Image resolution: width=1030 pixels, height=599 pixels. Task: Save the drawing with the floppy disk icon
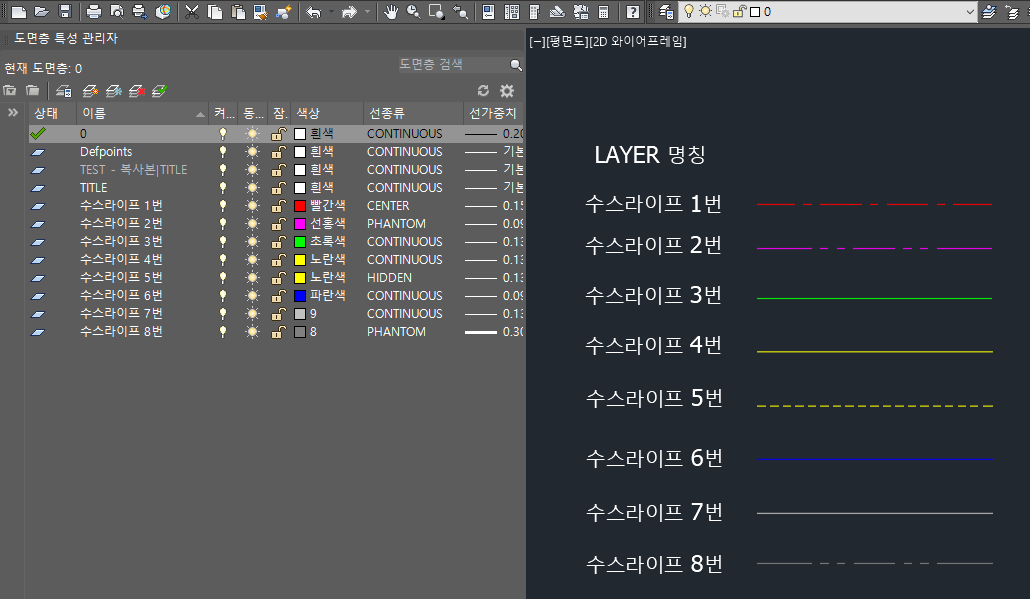[64, 11]
